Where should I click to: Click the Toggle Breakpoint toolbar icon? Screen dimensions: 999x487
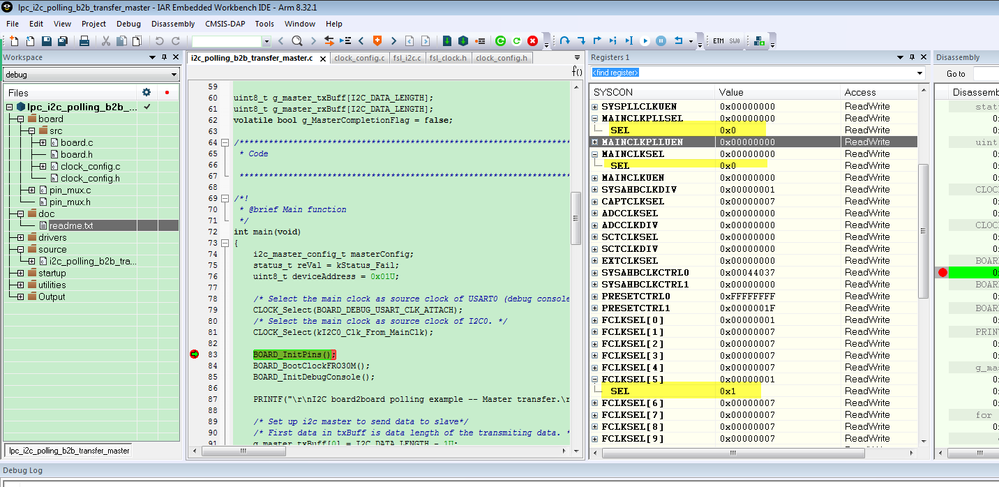pyautogui.click(x=479, y=41)
